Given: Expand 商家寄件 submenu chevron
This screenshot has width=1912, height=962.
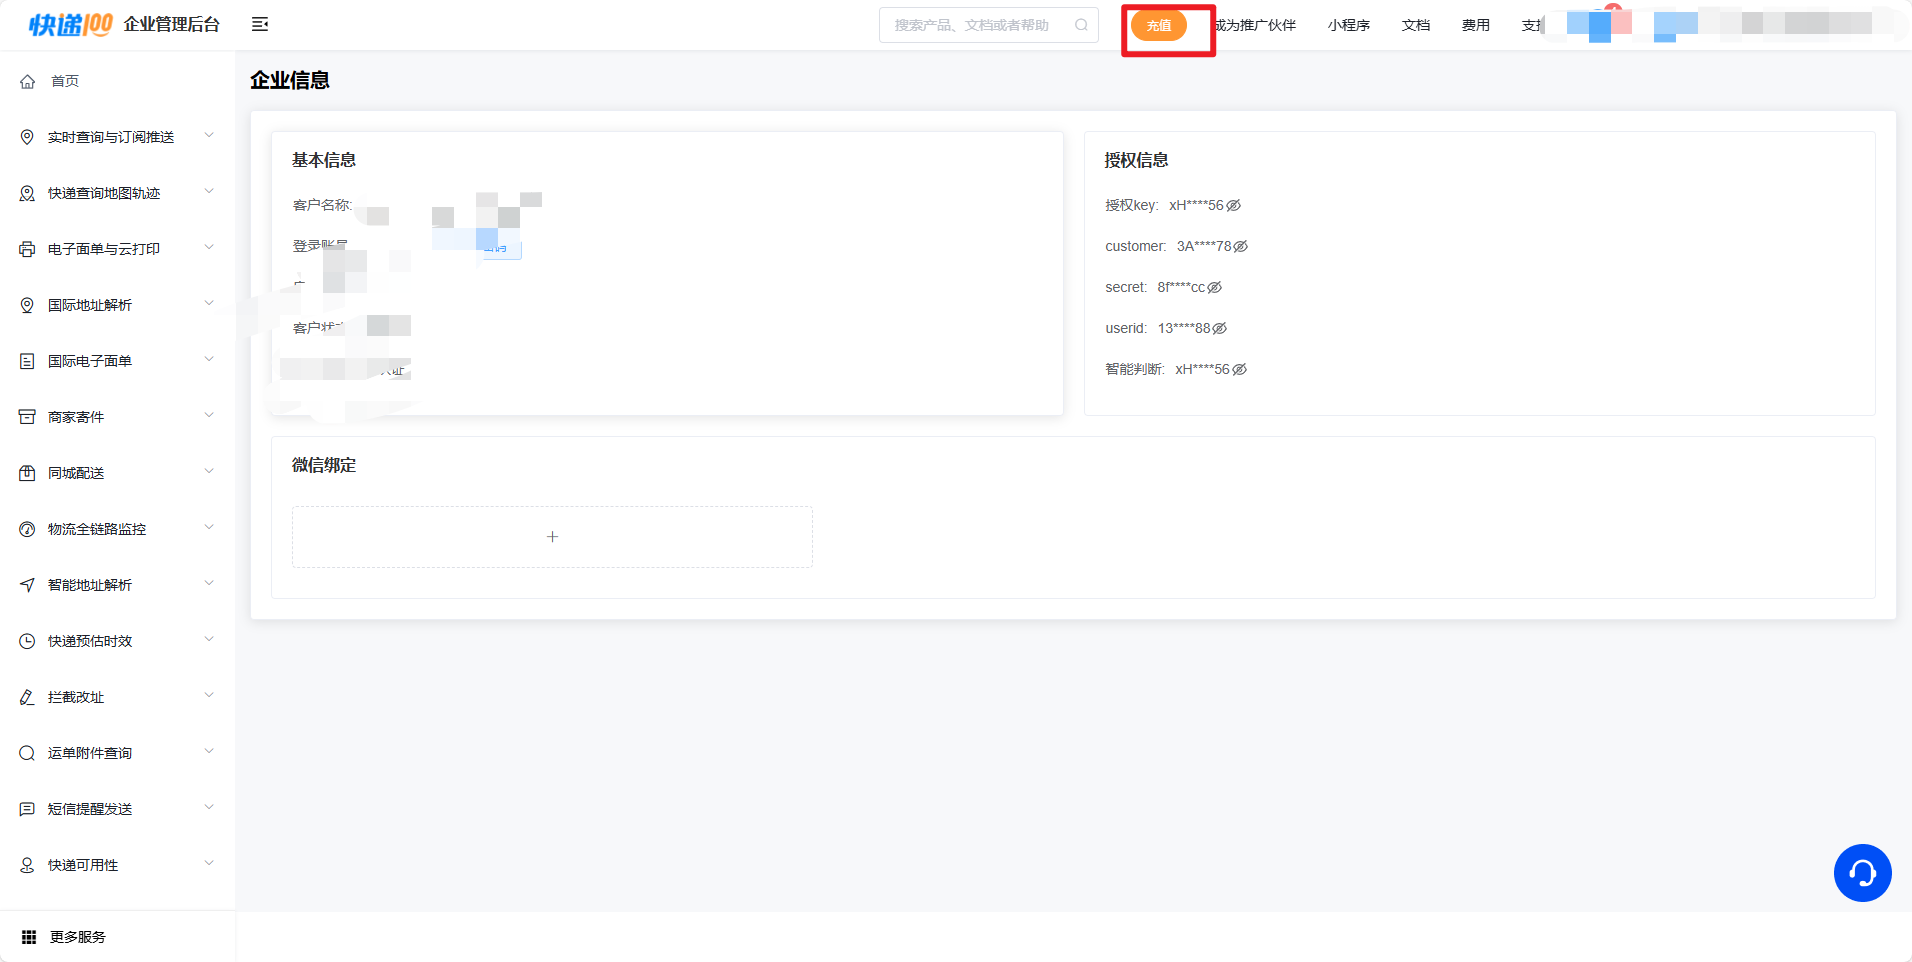Looking at the screenshot, I should 209,415.
